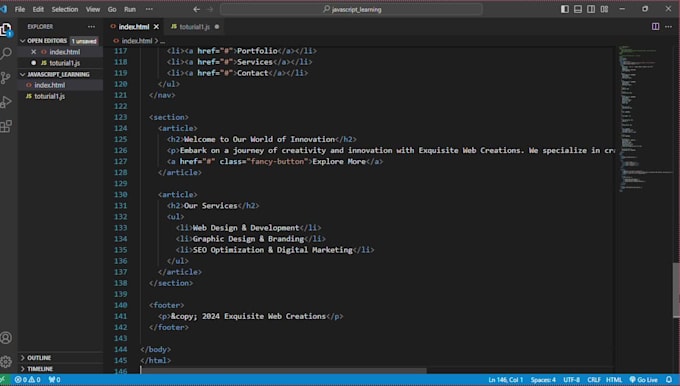Place cursor on the Explore More line
Screen dimensions: 680x386
coord(275,161)
